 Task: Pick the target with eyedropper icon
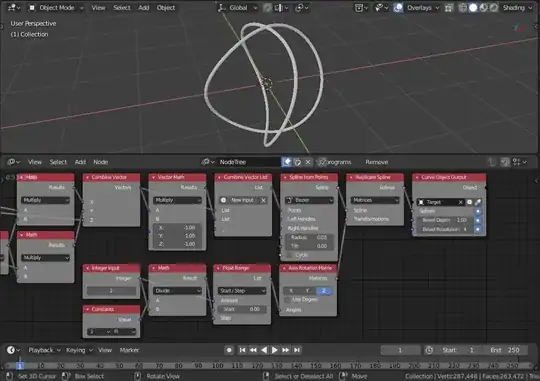click(x=478, y=202)
